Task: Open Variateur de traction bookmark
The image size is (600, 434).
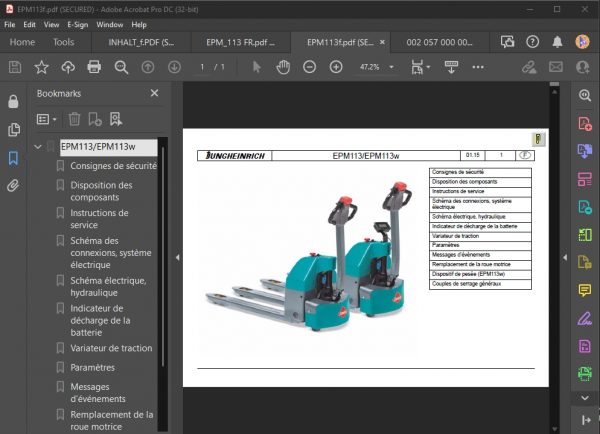Action: click(111, 348)
